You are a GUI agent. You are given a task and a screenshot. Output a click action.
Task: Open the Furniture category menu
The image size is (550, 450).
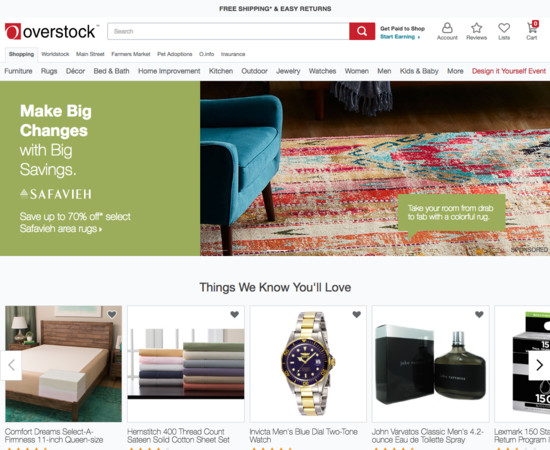[x=18, y=71]
